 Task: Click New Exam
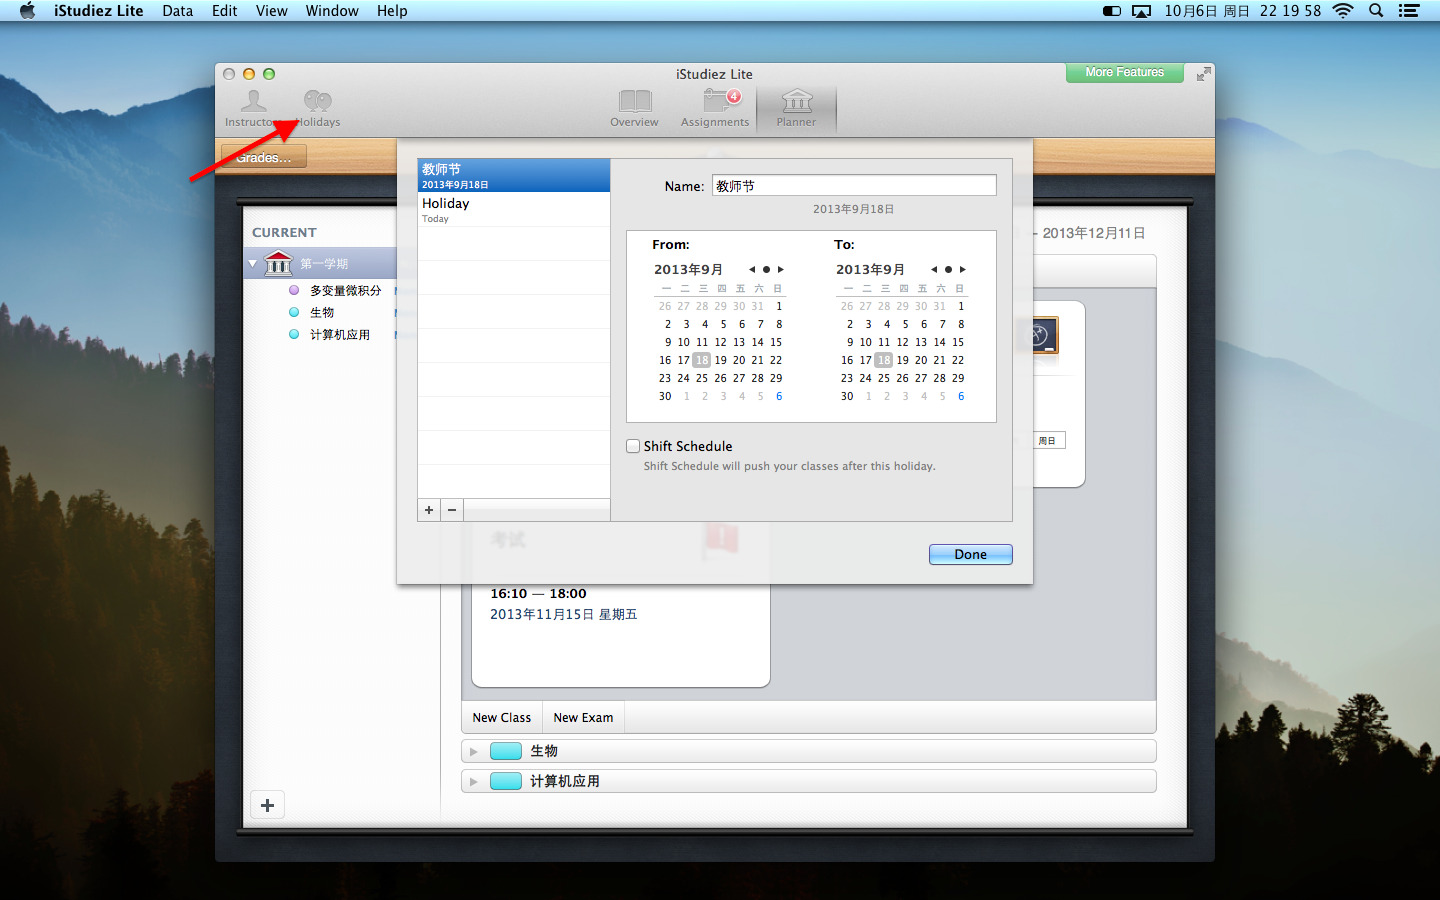583,718
